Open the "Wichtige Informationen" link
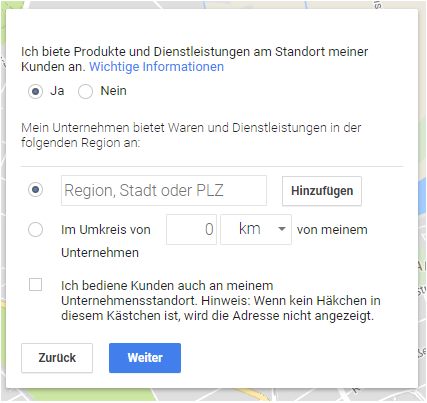The image size is (427, 403). pyautogui.click(x=156, y=67)
